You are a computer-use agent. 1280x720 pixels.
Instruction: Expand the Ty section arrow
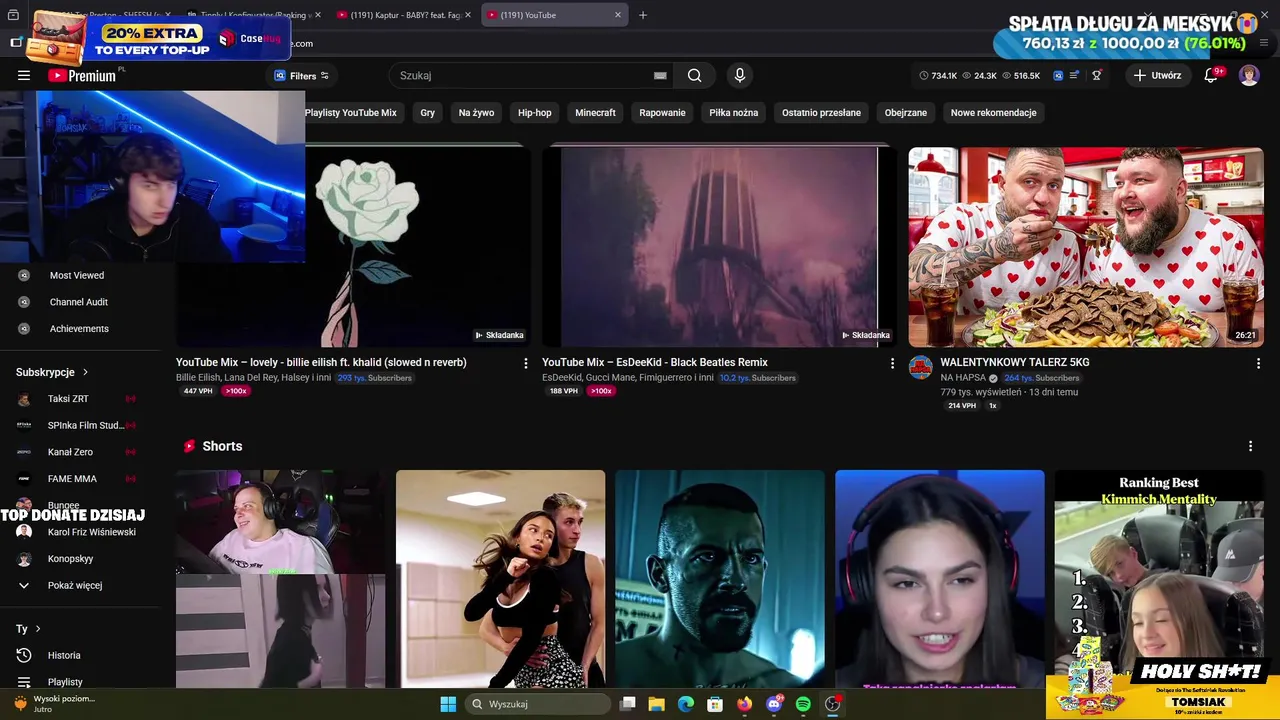tap(38, 629)
